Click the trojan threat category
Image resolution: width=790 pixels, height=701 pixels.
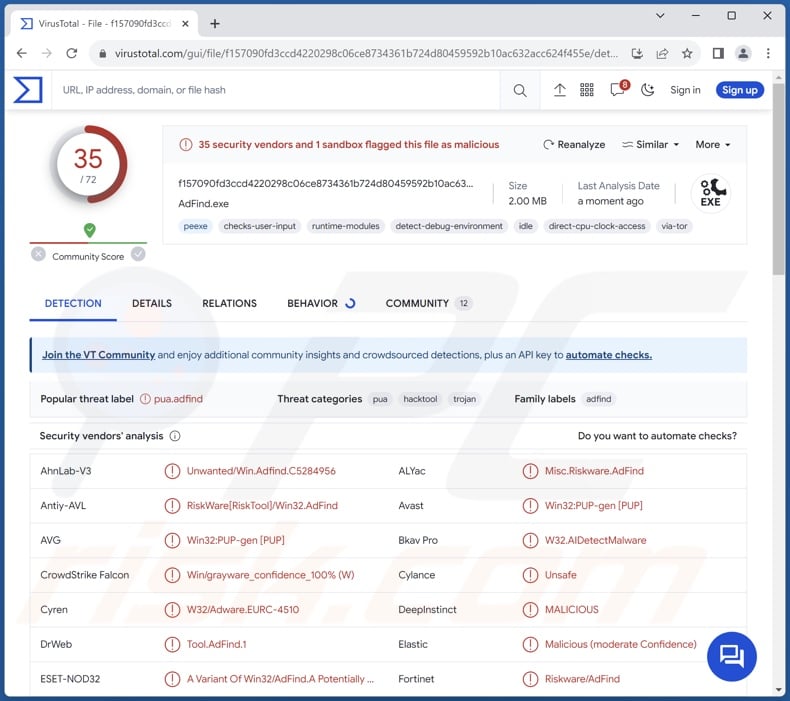pyautogui.click(x=464, y=399)
